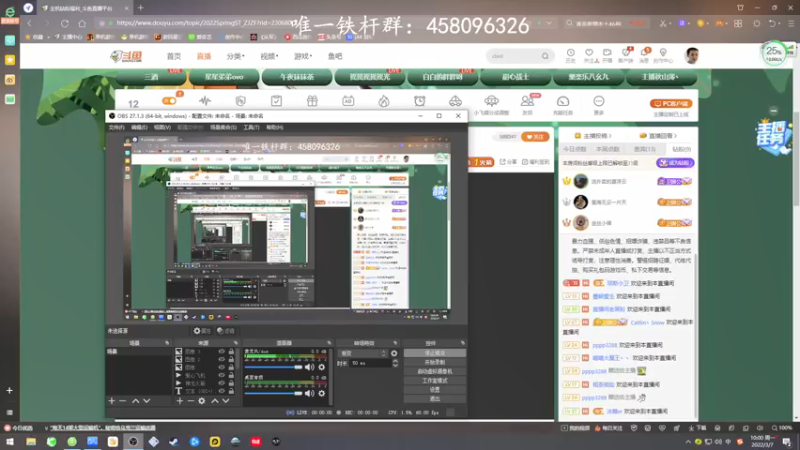Open OBS icon in Windows taskbar
The height and width of the screenshot is (450, 800).
[x=133, y=441]
